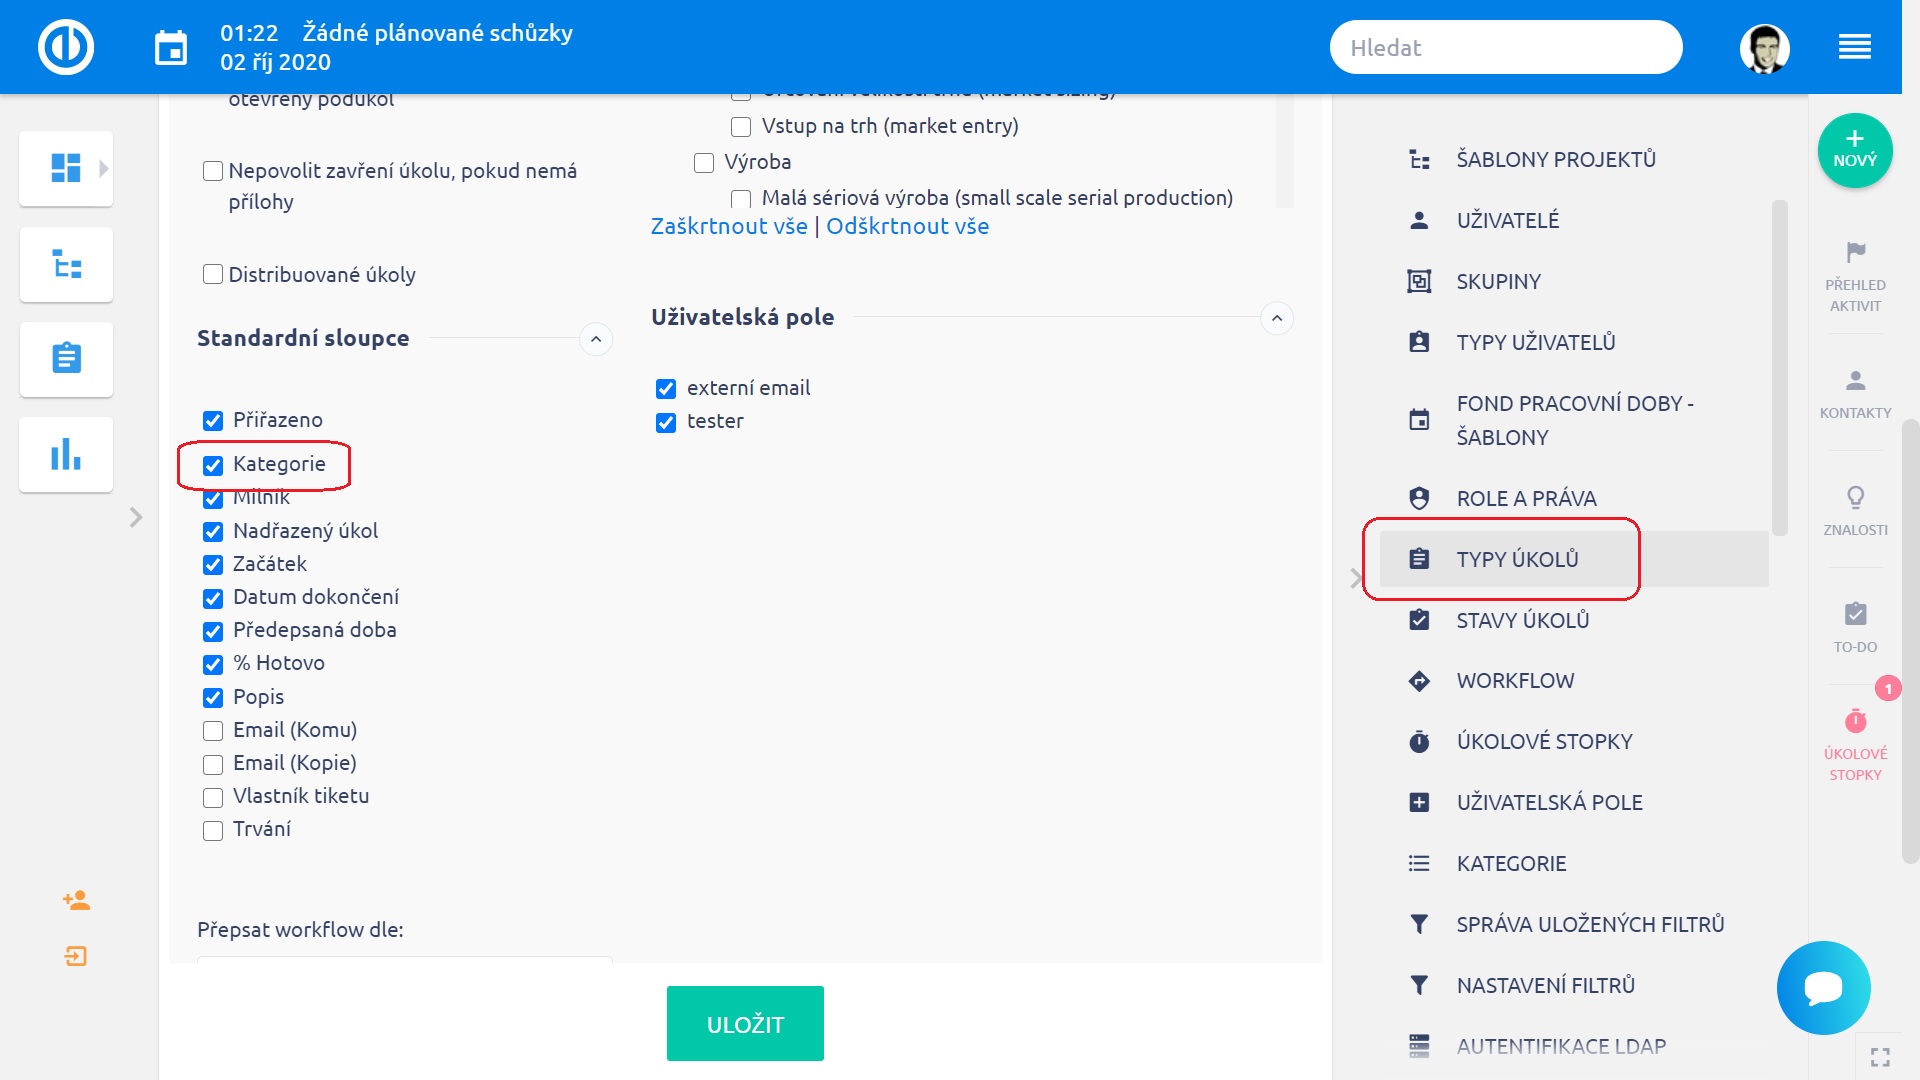1920x1080 pixels.
Task: Click Odškrtnout vše link
Action: 907,227
